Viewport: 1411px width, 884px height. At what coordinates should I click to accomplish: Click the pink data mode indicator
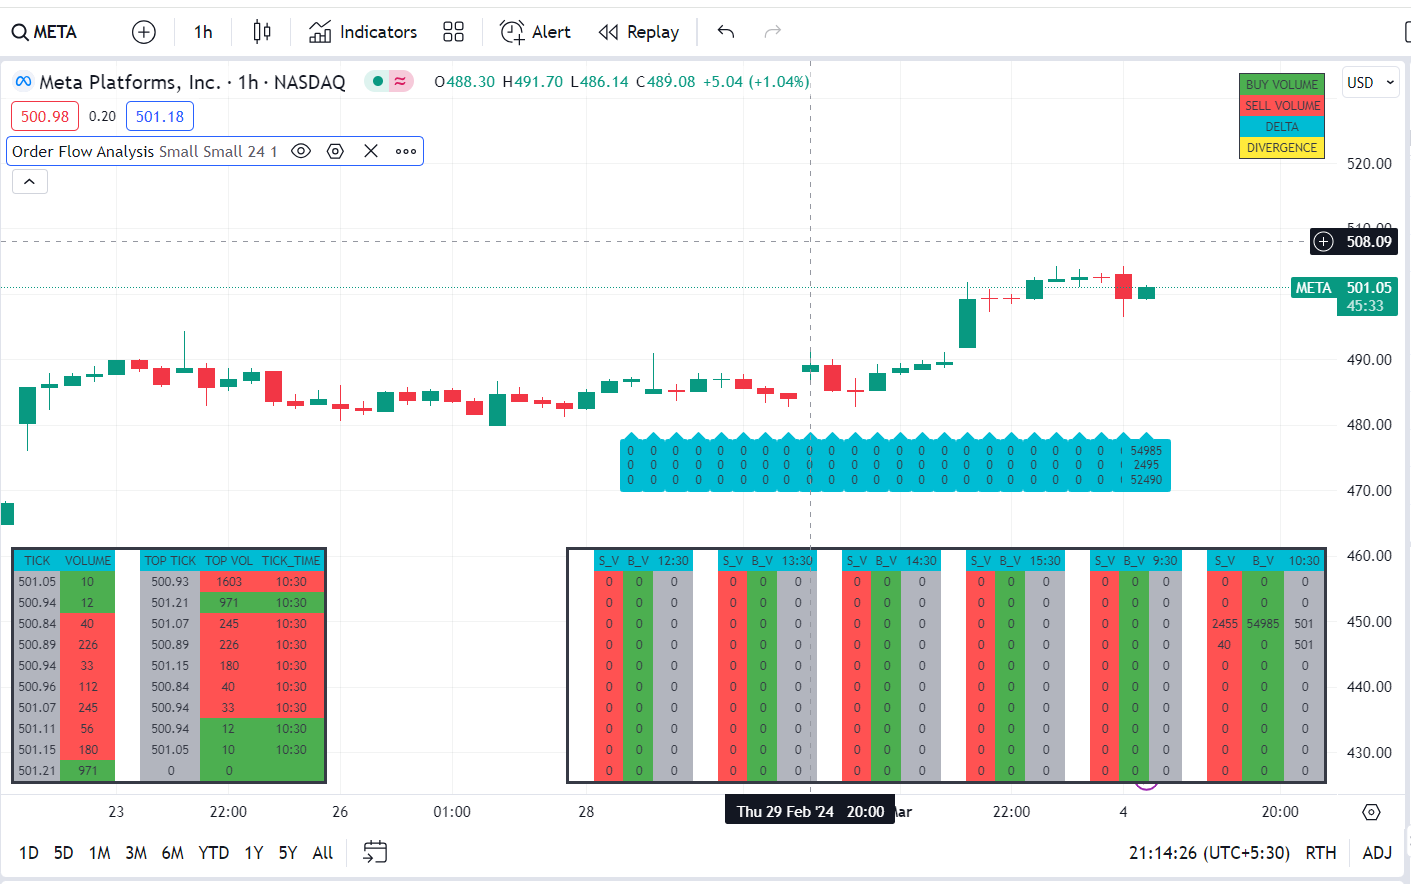400,81
